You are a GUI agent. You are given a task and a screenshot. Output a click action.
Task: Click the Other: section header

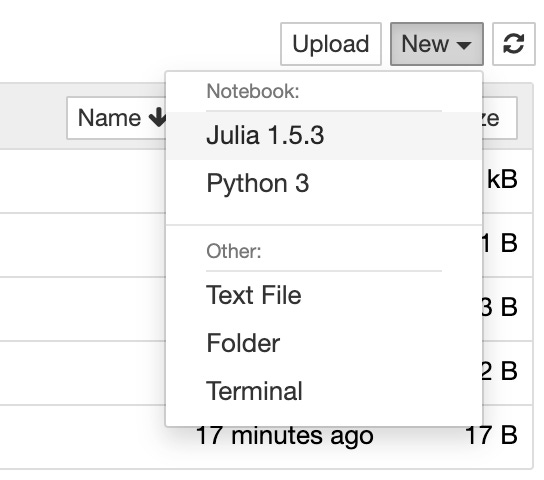pyautogui.click(x=233, y=251)
